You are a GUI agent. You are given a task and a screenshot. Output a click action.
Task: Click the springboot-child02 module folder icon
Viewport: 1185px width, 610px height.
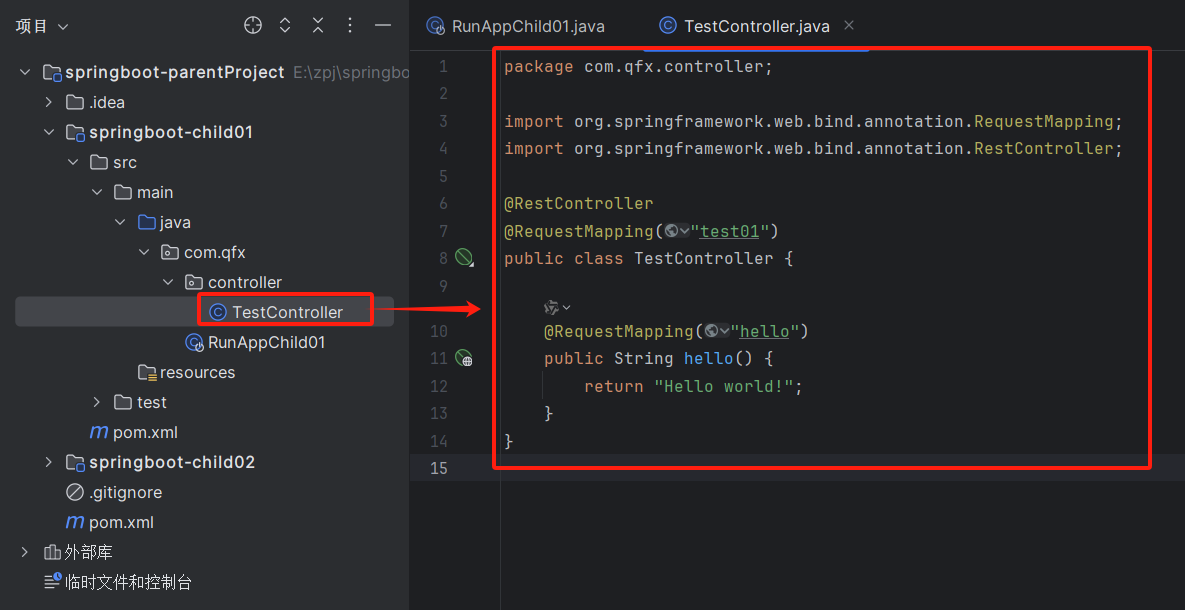click(x=76, y=463)
